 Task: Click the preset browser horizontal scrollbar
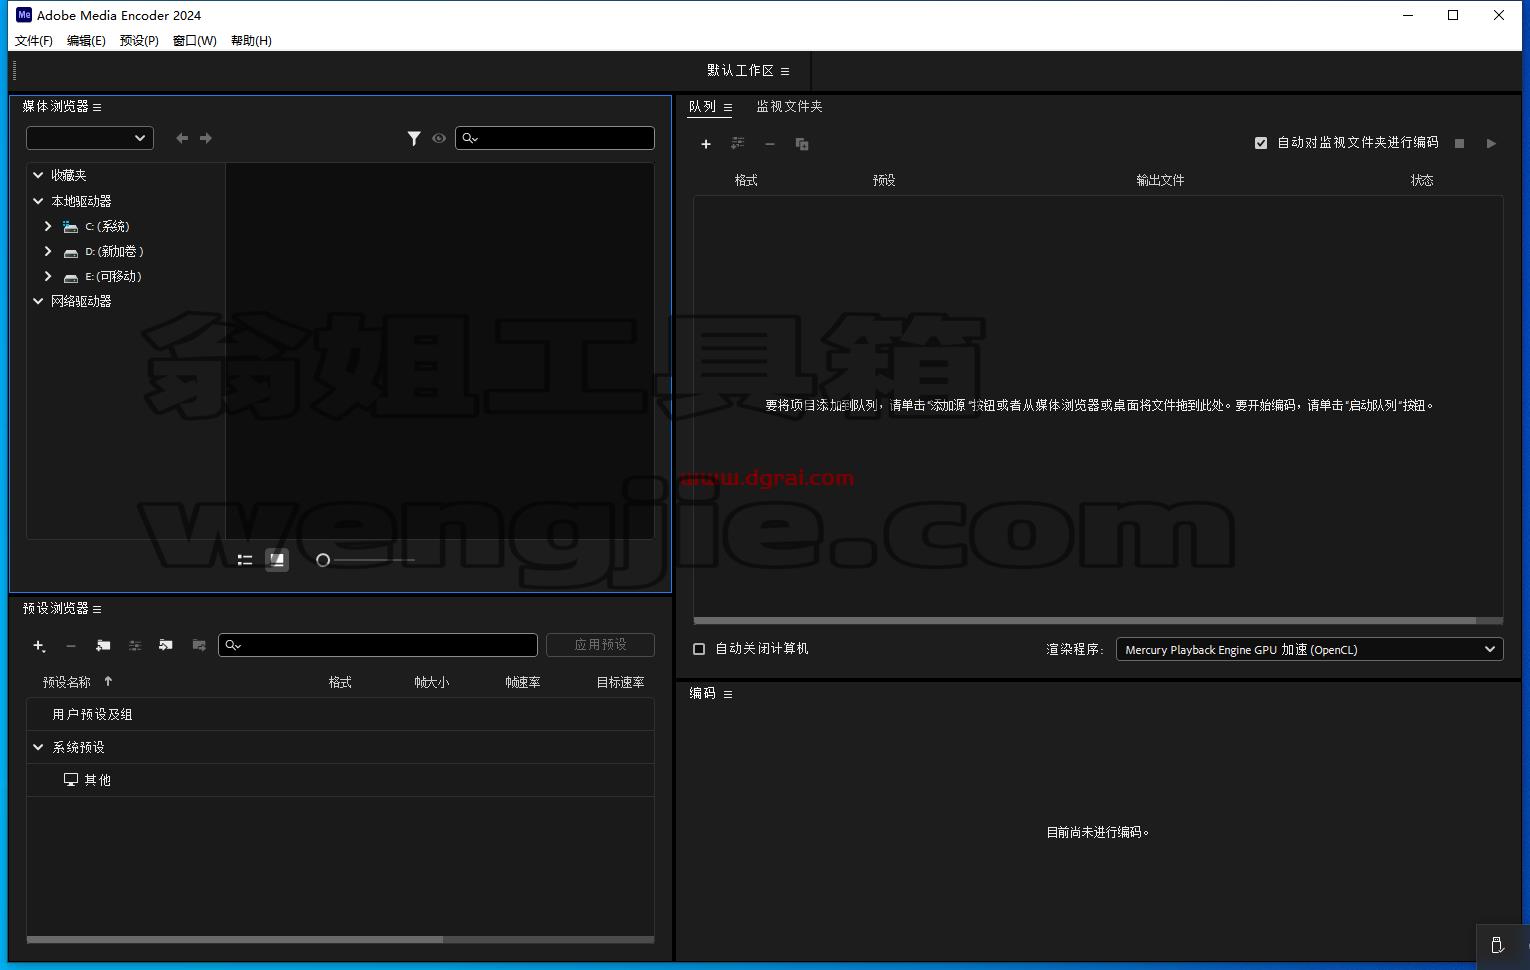coord(235,940)
